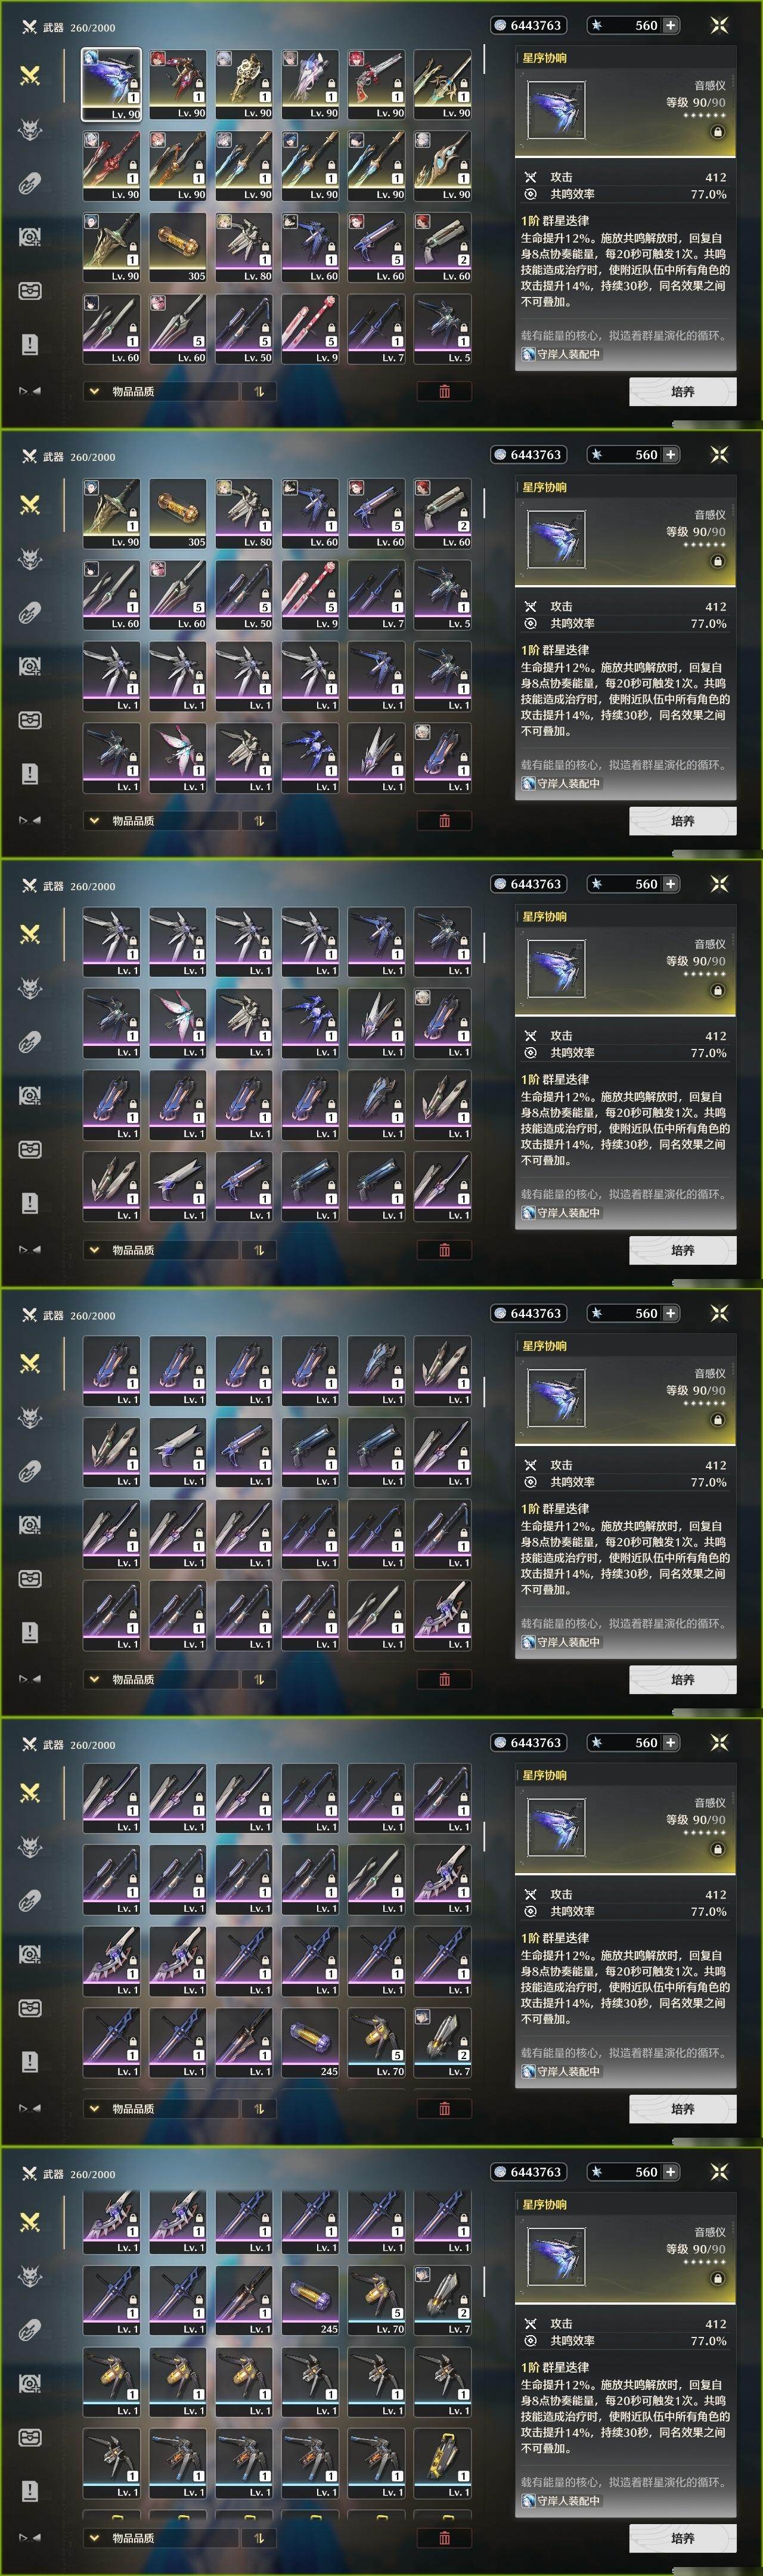Viewport: 763px width, 2576px height.
Task: Expand the 物品品质 sort dropdown in the last capture
Action: click(x=161, y=2538)
